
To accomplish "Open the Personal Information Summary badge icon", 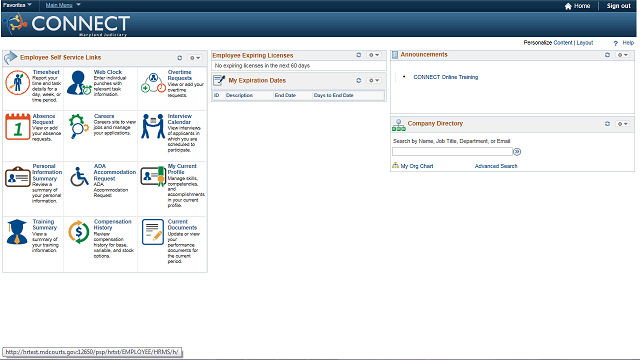I will [x=18, y=177].
